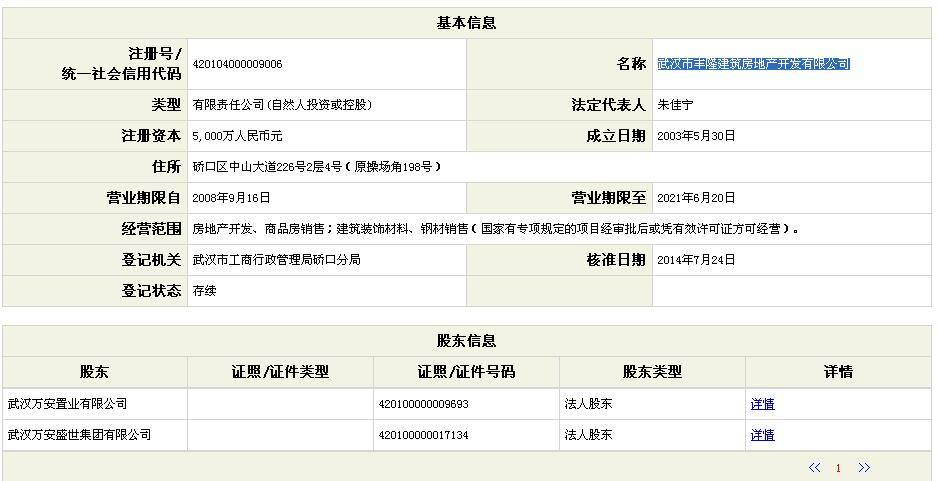938x481 pixels.
Task: Click registered capital 5,000万人民币元
Action: (x=237, y=136)
